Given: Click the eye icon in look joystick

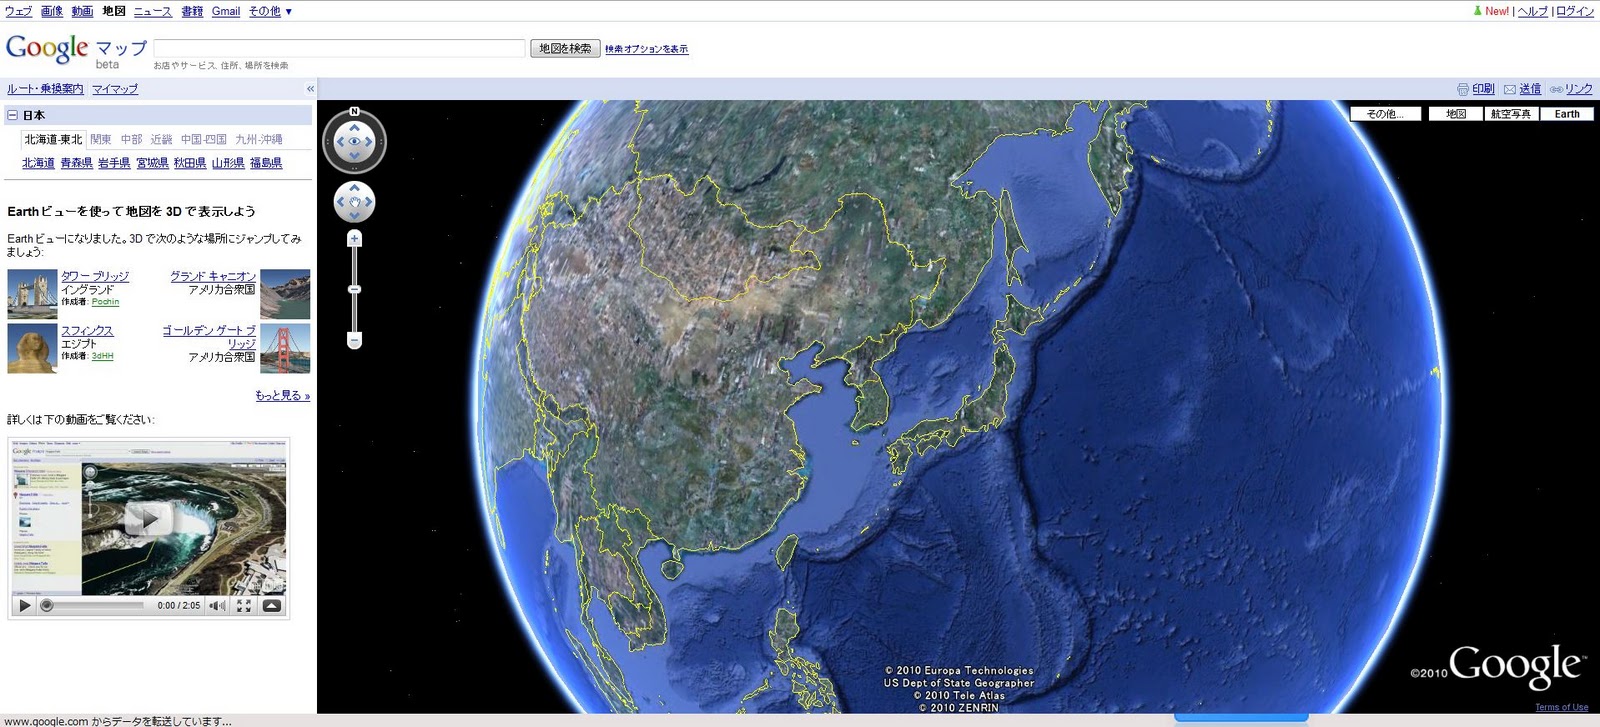Looking at the screenshot, I should click(x=354, y=142).
